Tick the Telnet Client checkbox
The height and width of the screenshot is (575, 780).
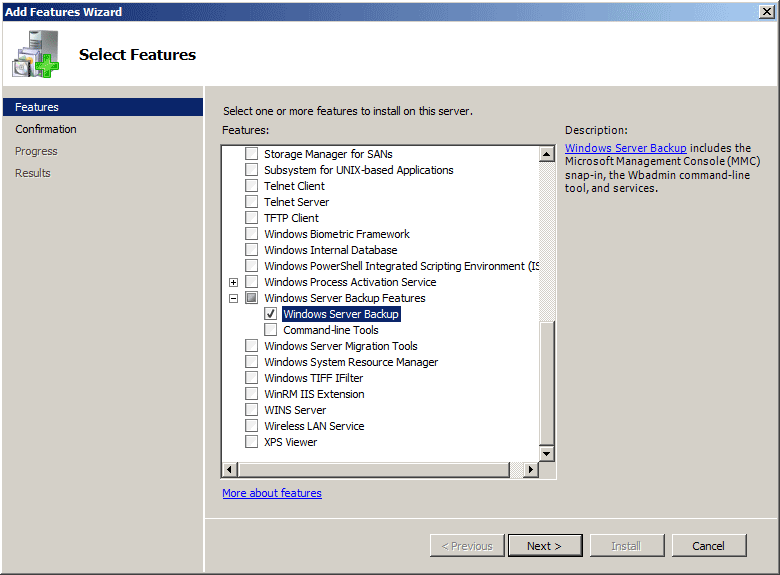252,186
